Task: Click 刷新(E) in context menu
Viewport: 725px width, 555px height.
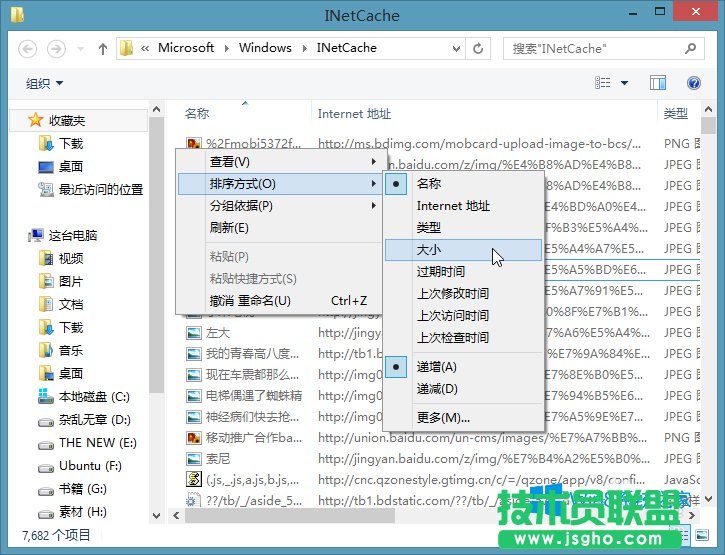Action: point(281,228)
